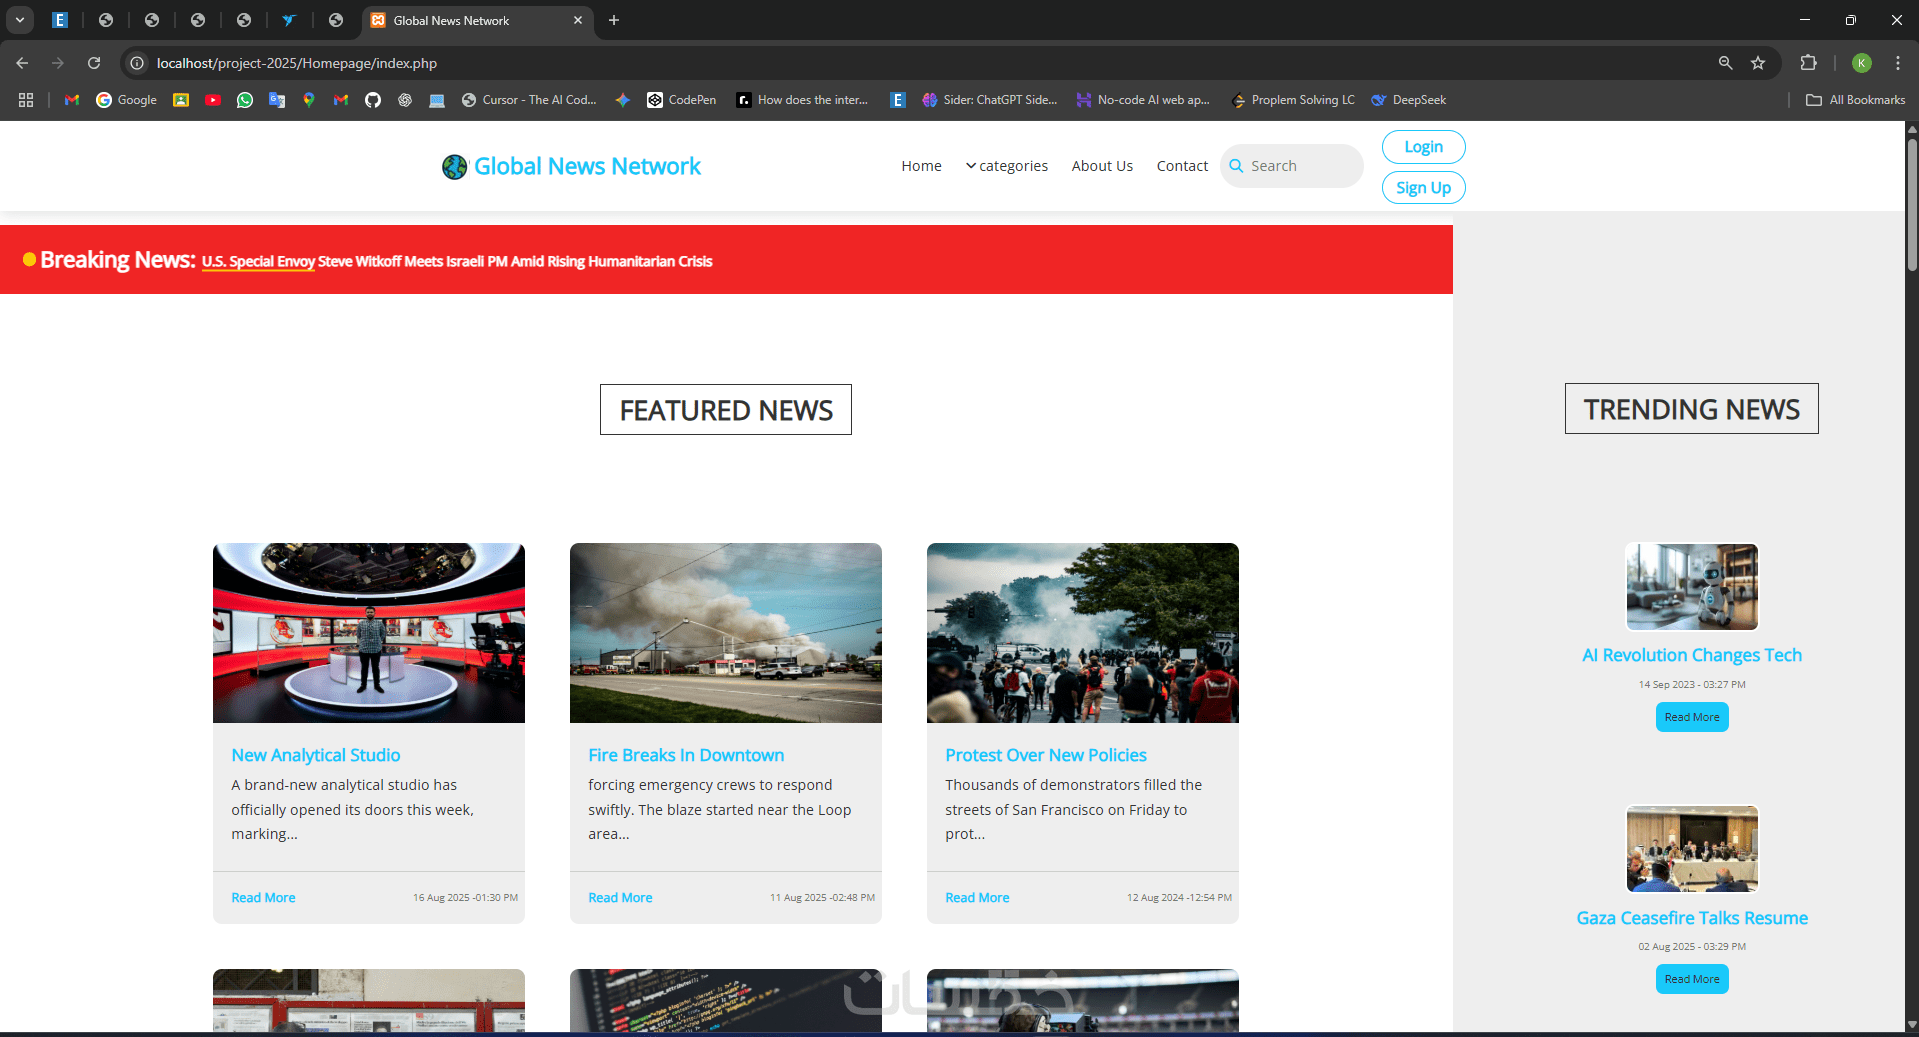Click the site Search field
Image resolution: width=1919 pixels, height=1037 pixels.
point(1292,166)
